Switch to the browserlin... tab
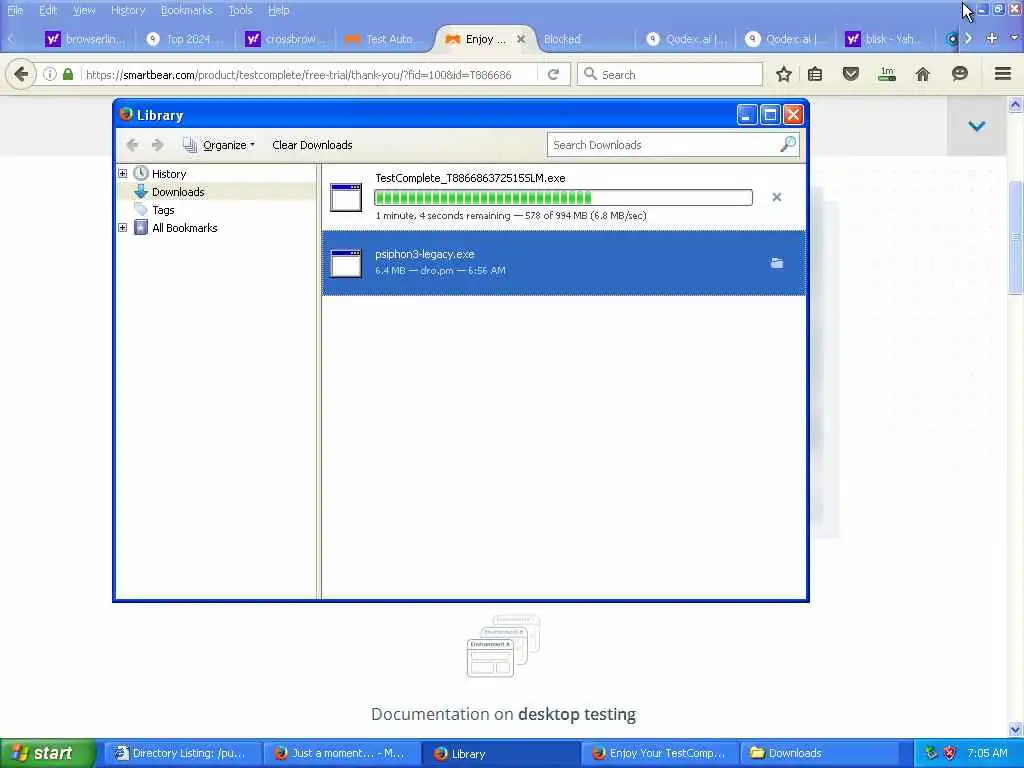This screenshot has width=1024, height=768. 85,39
